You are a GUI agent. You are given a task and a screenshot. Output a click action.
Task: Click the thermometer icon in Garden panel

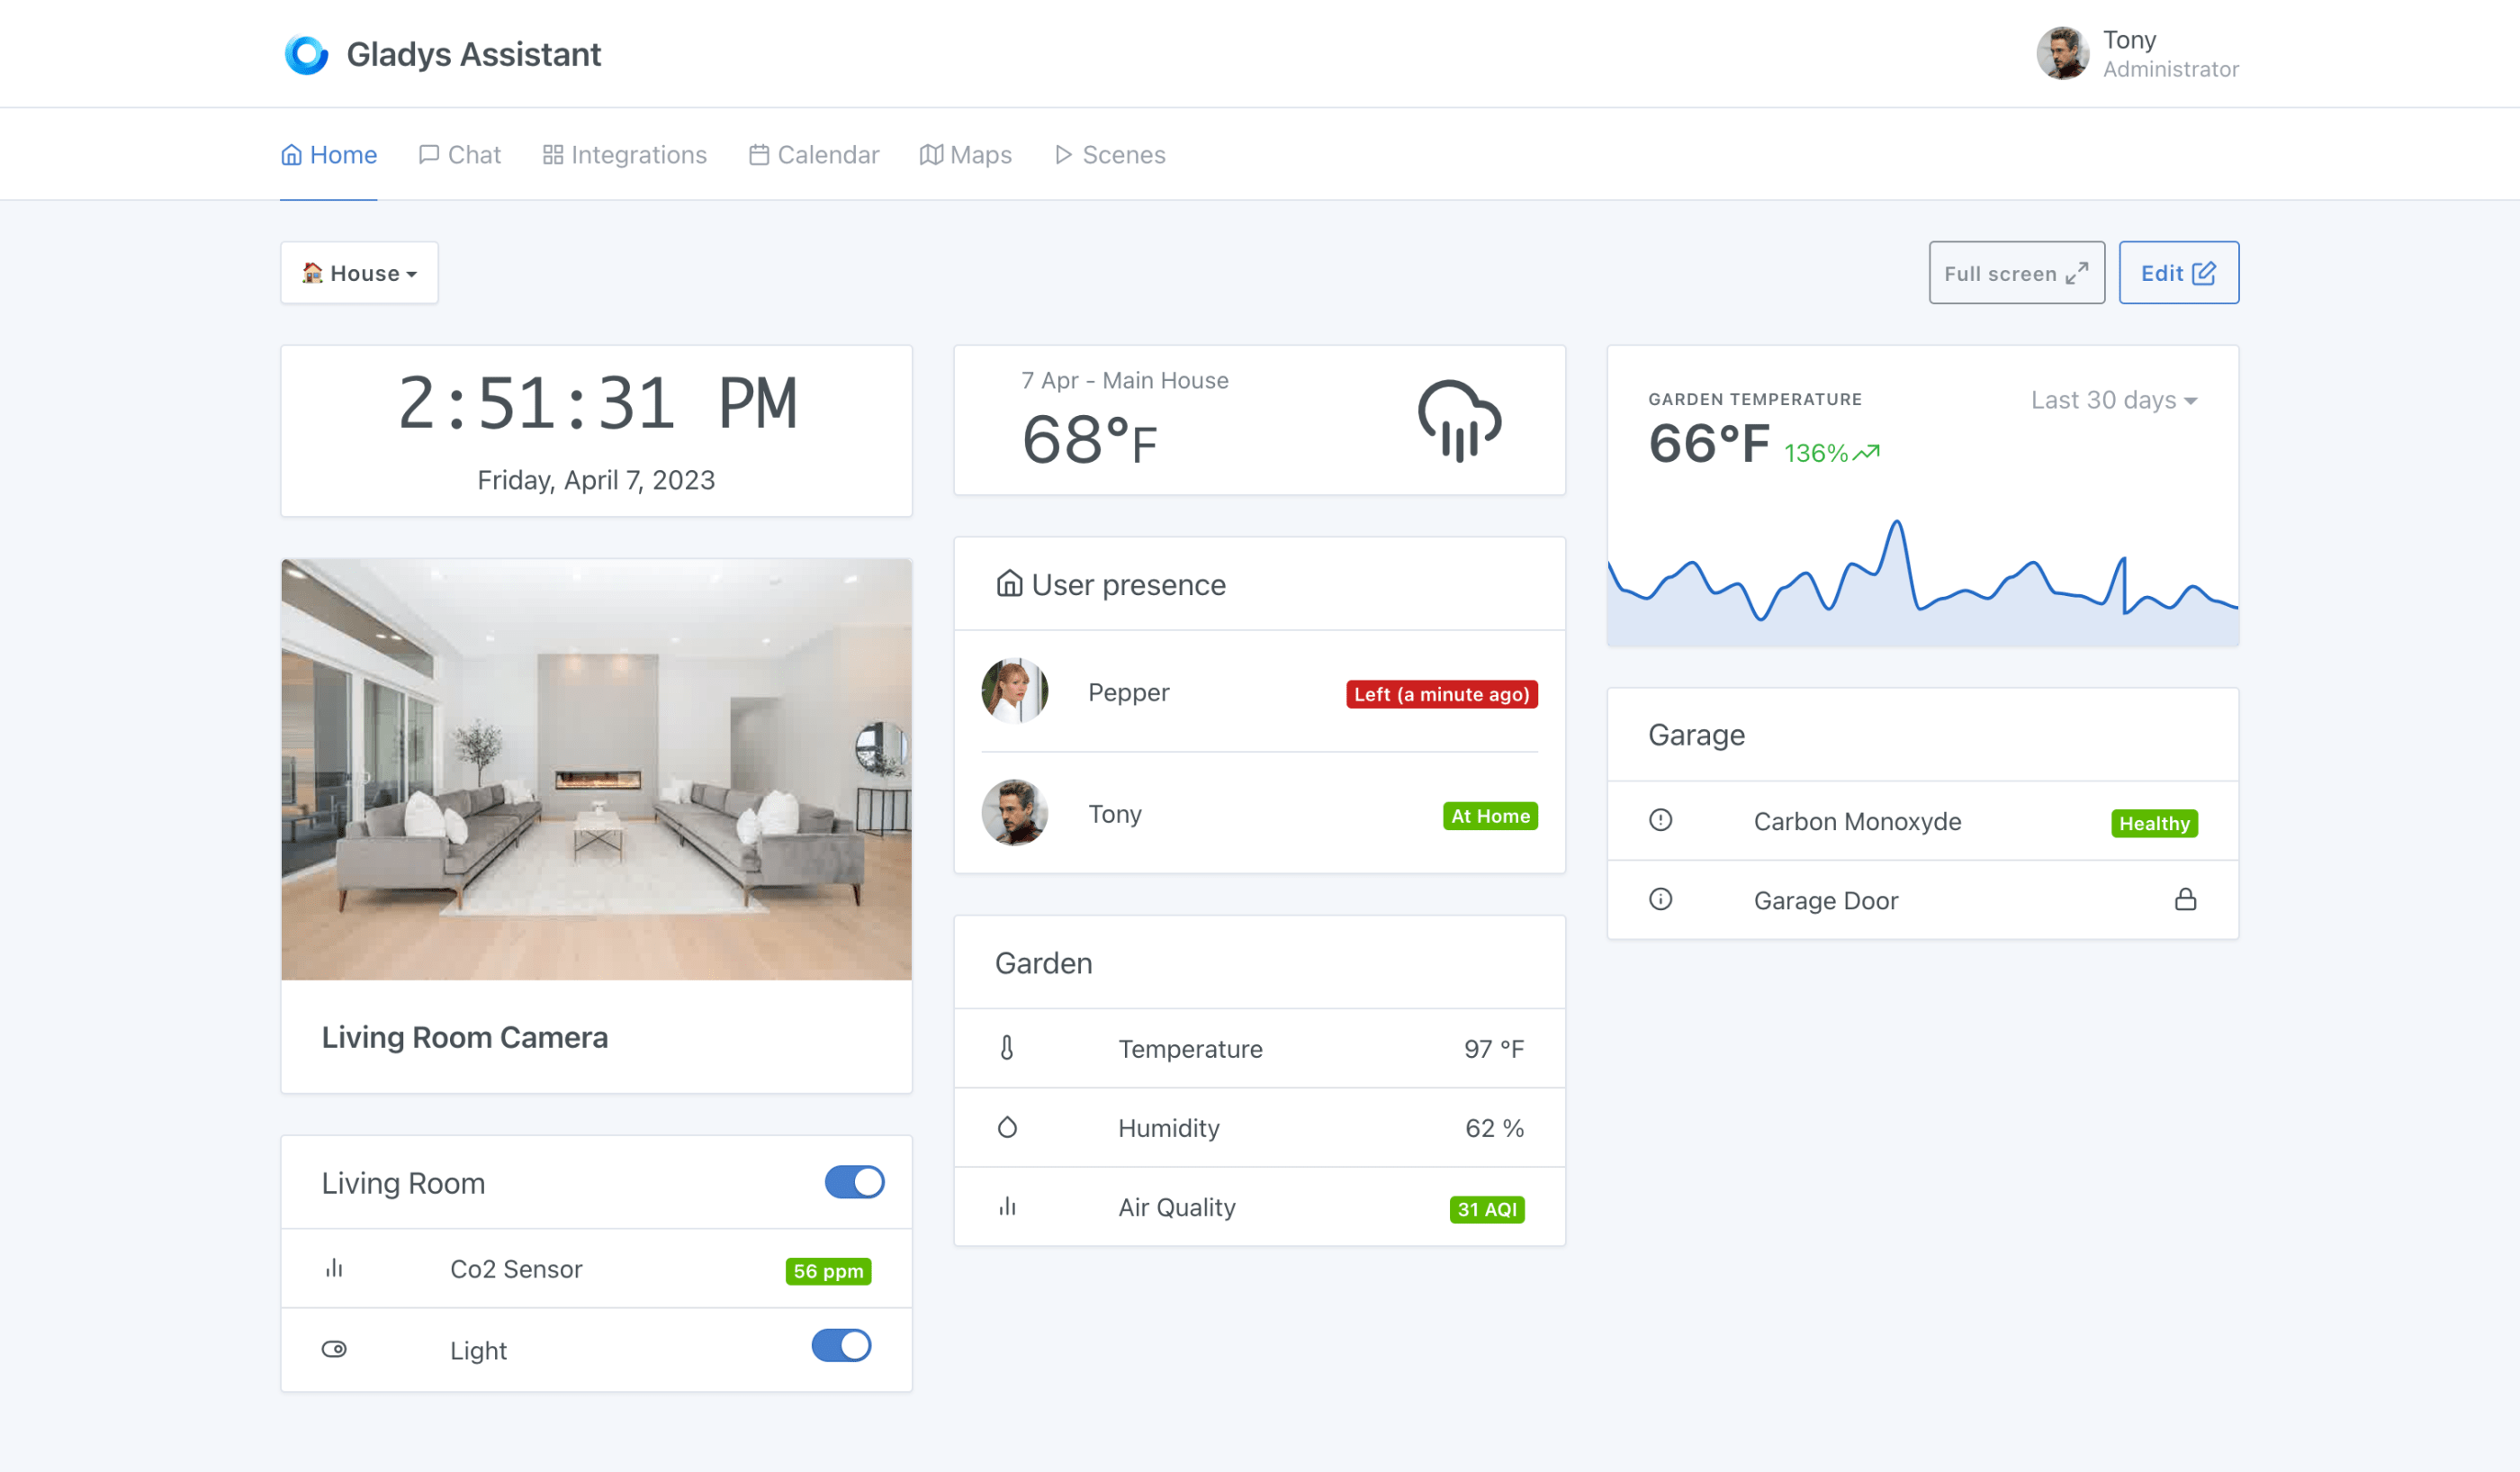coord(1006,1048)
